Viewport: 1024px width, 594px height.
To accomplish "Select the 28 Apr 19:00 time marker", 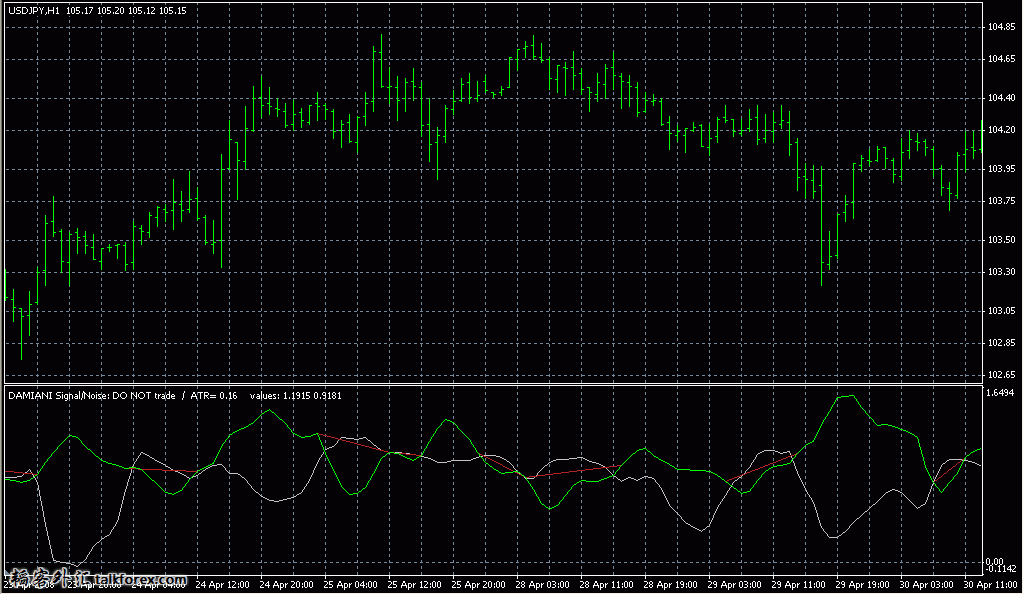I will coord(672,584).
